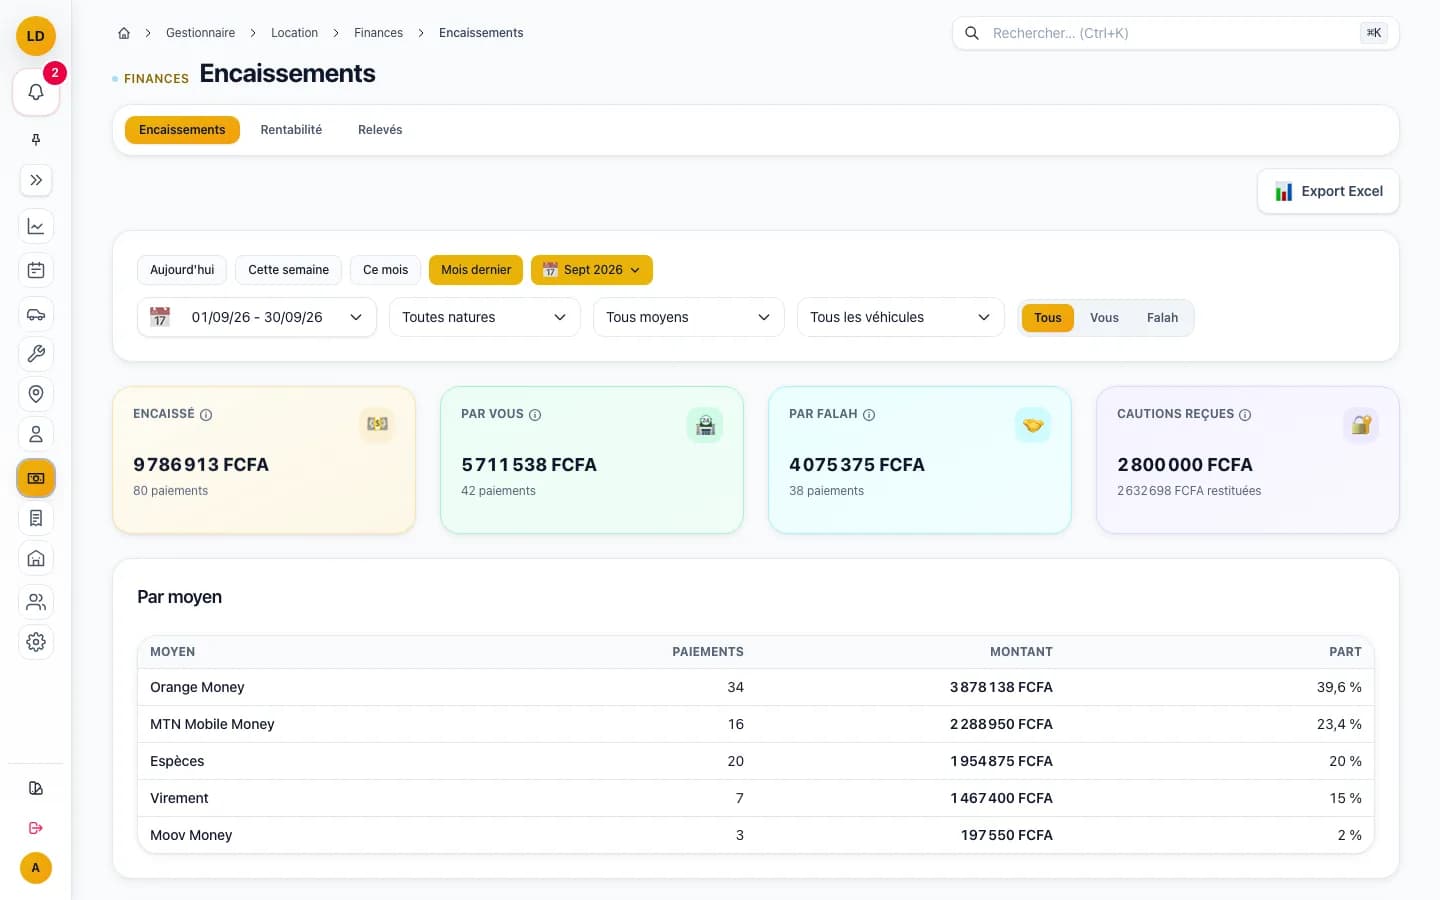Open the maintenance wrench icon

36,354
